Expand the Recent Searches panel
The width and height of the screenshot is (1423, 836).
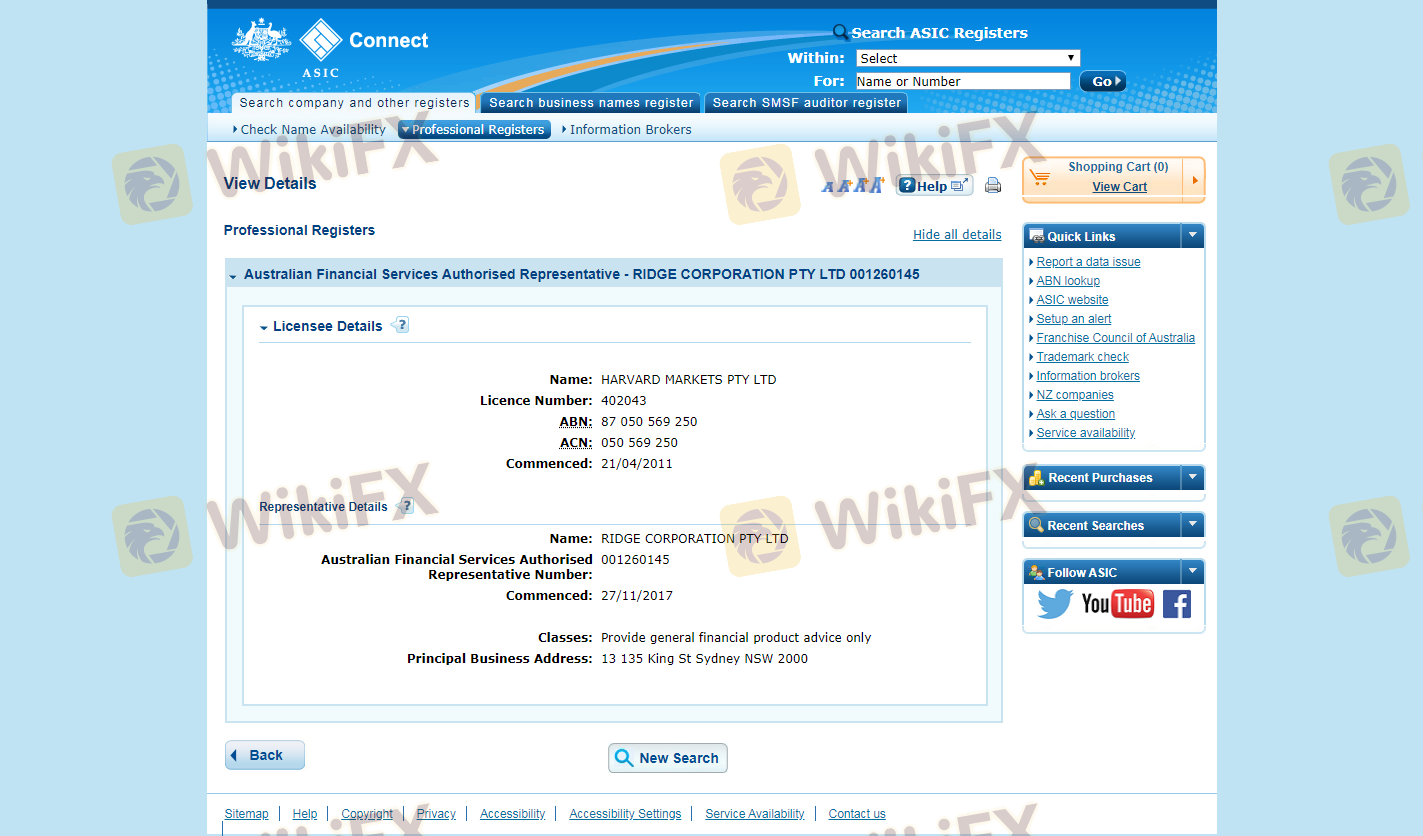coord(1192,525)
